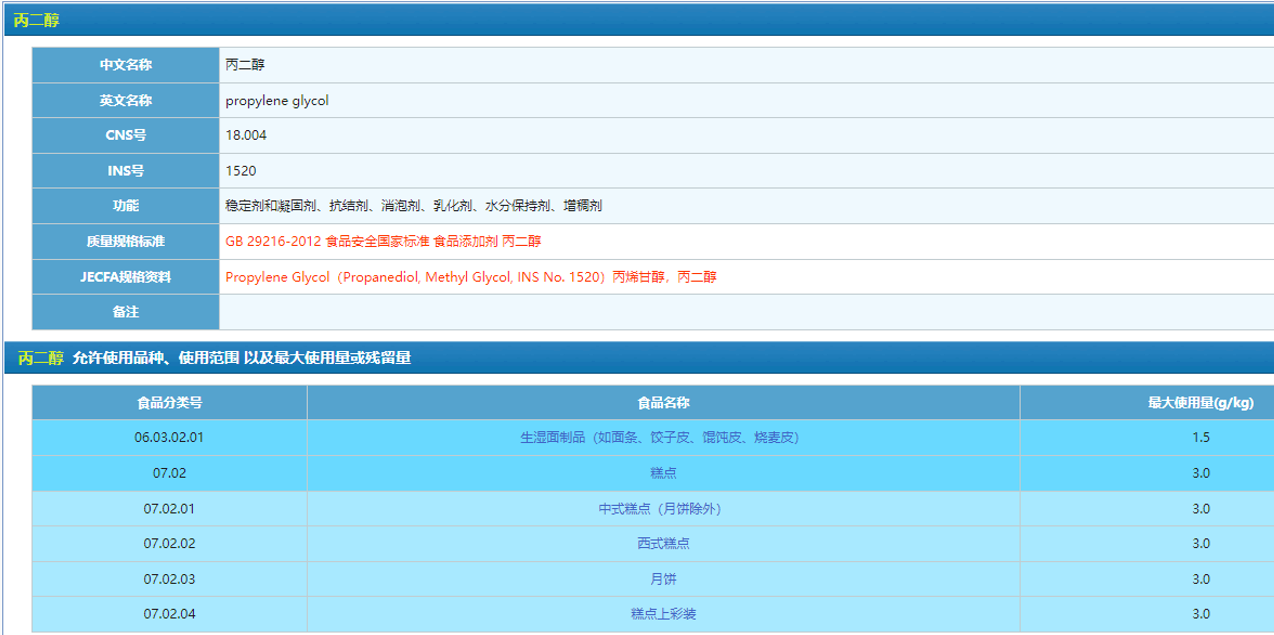Open the 糕点 food category link
This screenshot has width=1274, height=635.
click(663, 473)
